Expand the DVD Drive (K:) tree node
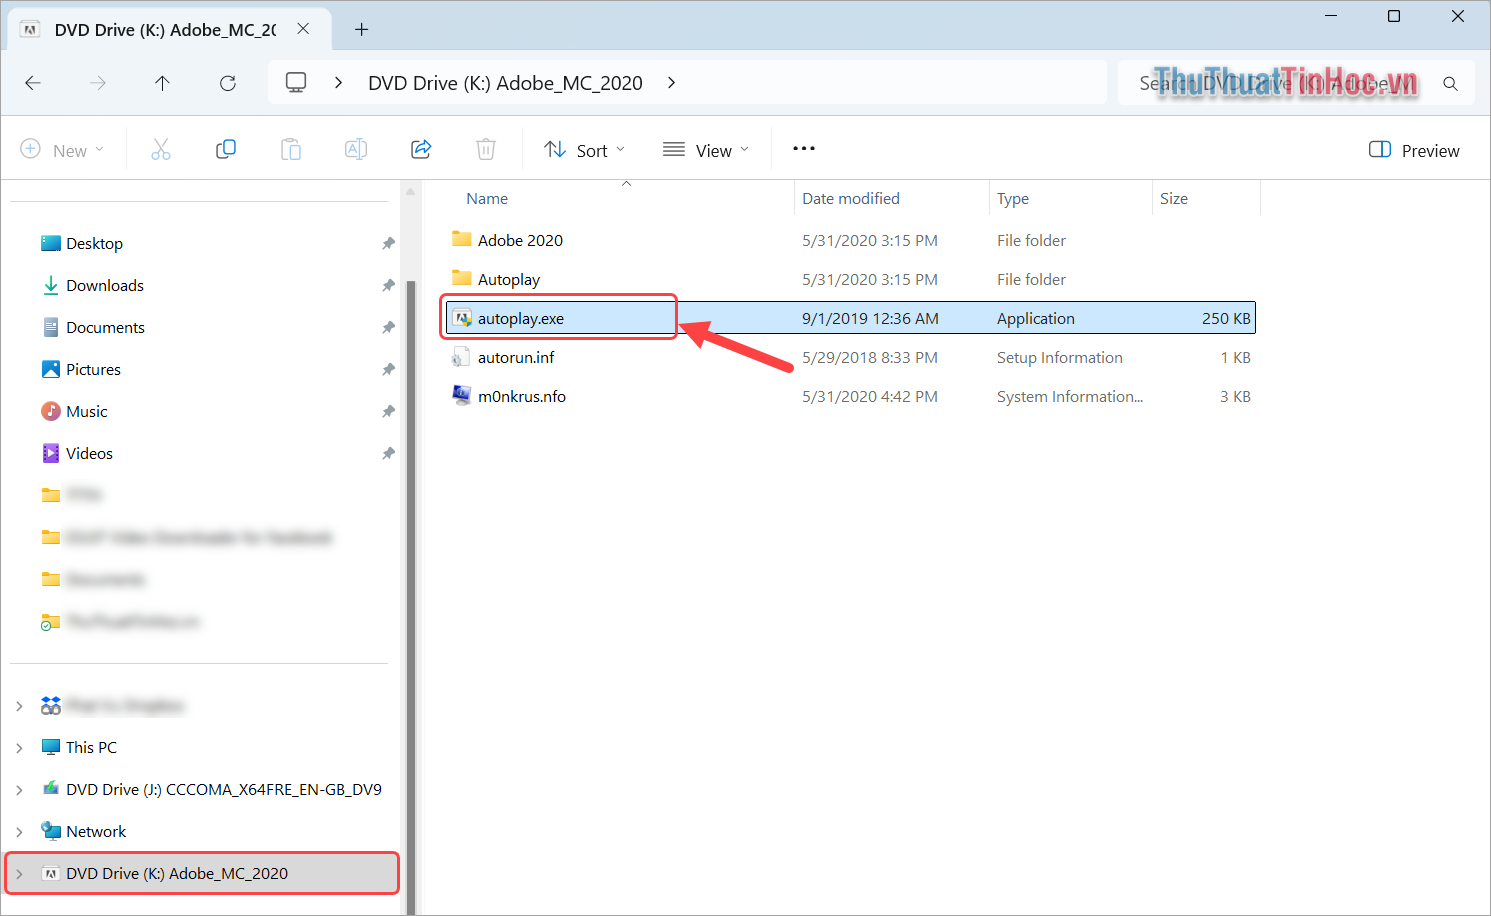The width and height of the screenshot is (1491, 916). (19, 873)
